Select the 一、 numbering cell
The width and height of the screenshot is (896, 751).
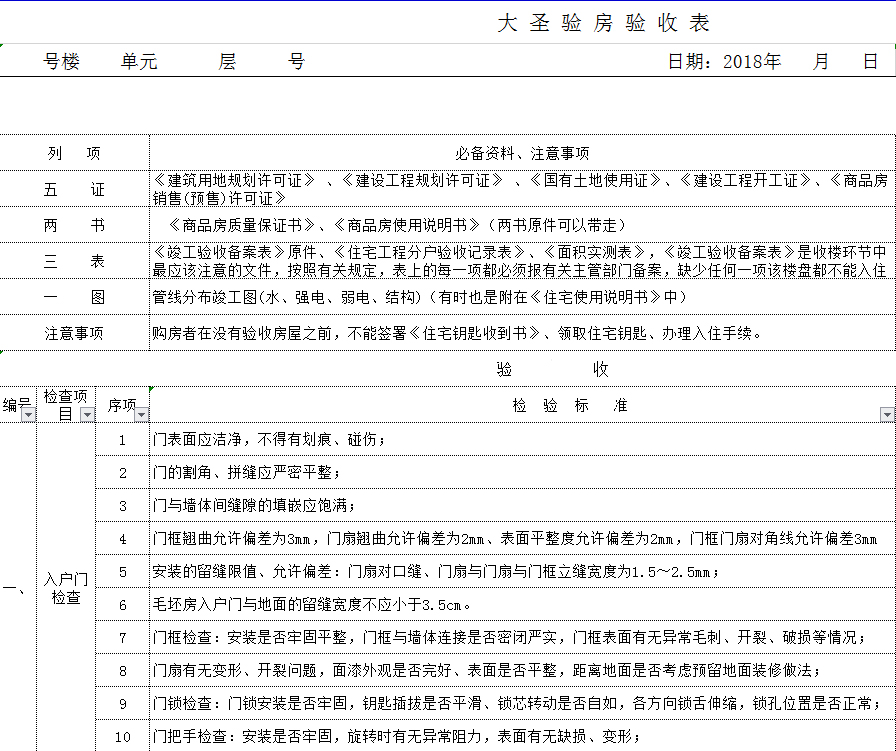tap(18, 588)
